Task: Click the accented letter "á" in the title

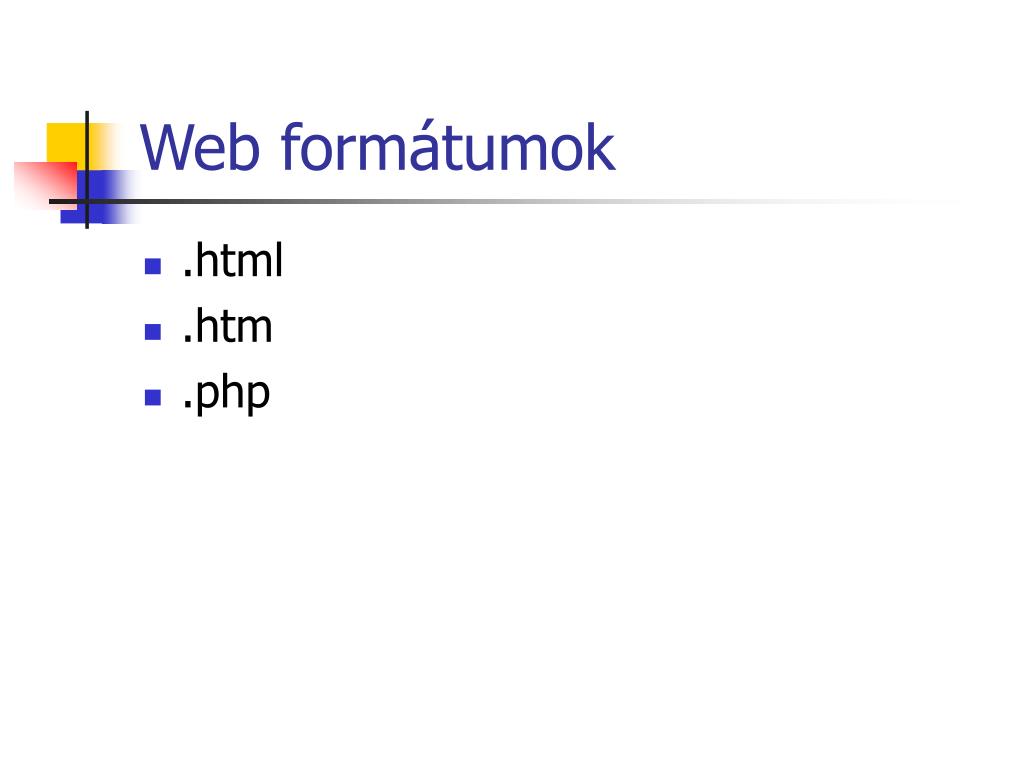Action: point(430,146)
